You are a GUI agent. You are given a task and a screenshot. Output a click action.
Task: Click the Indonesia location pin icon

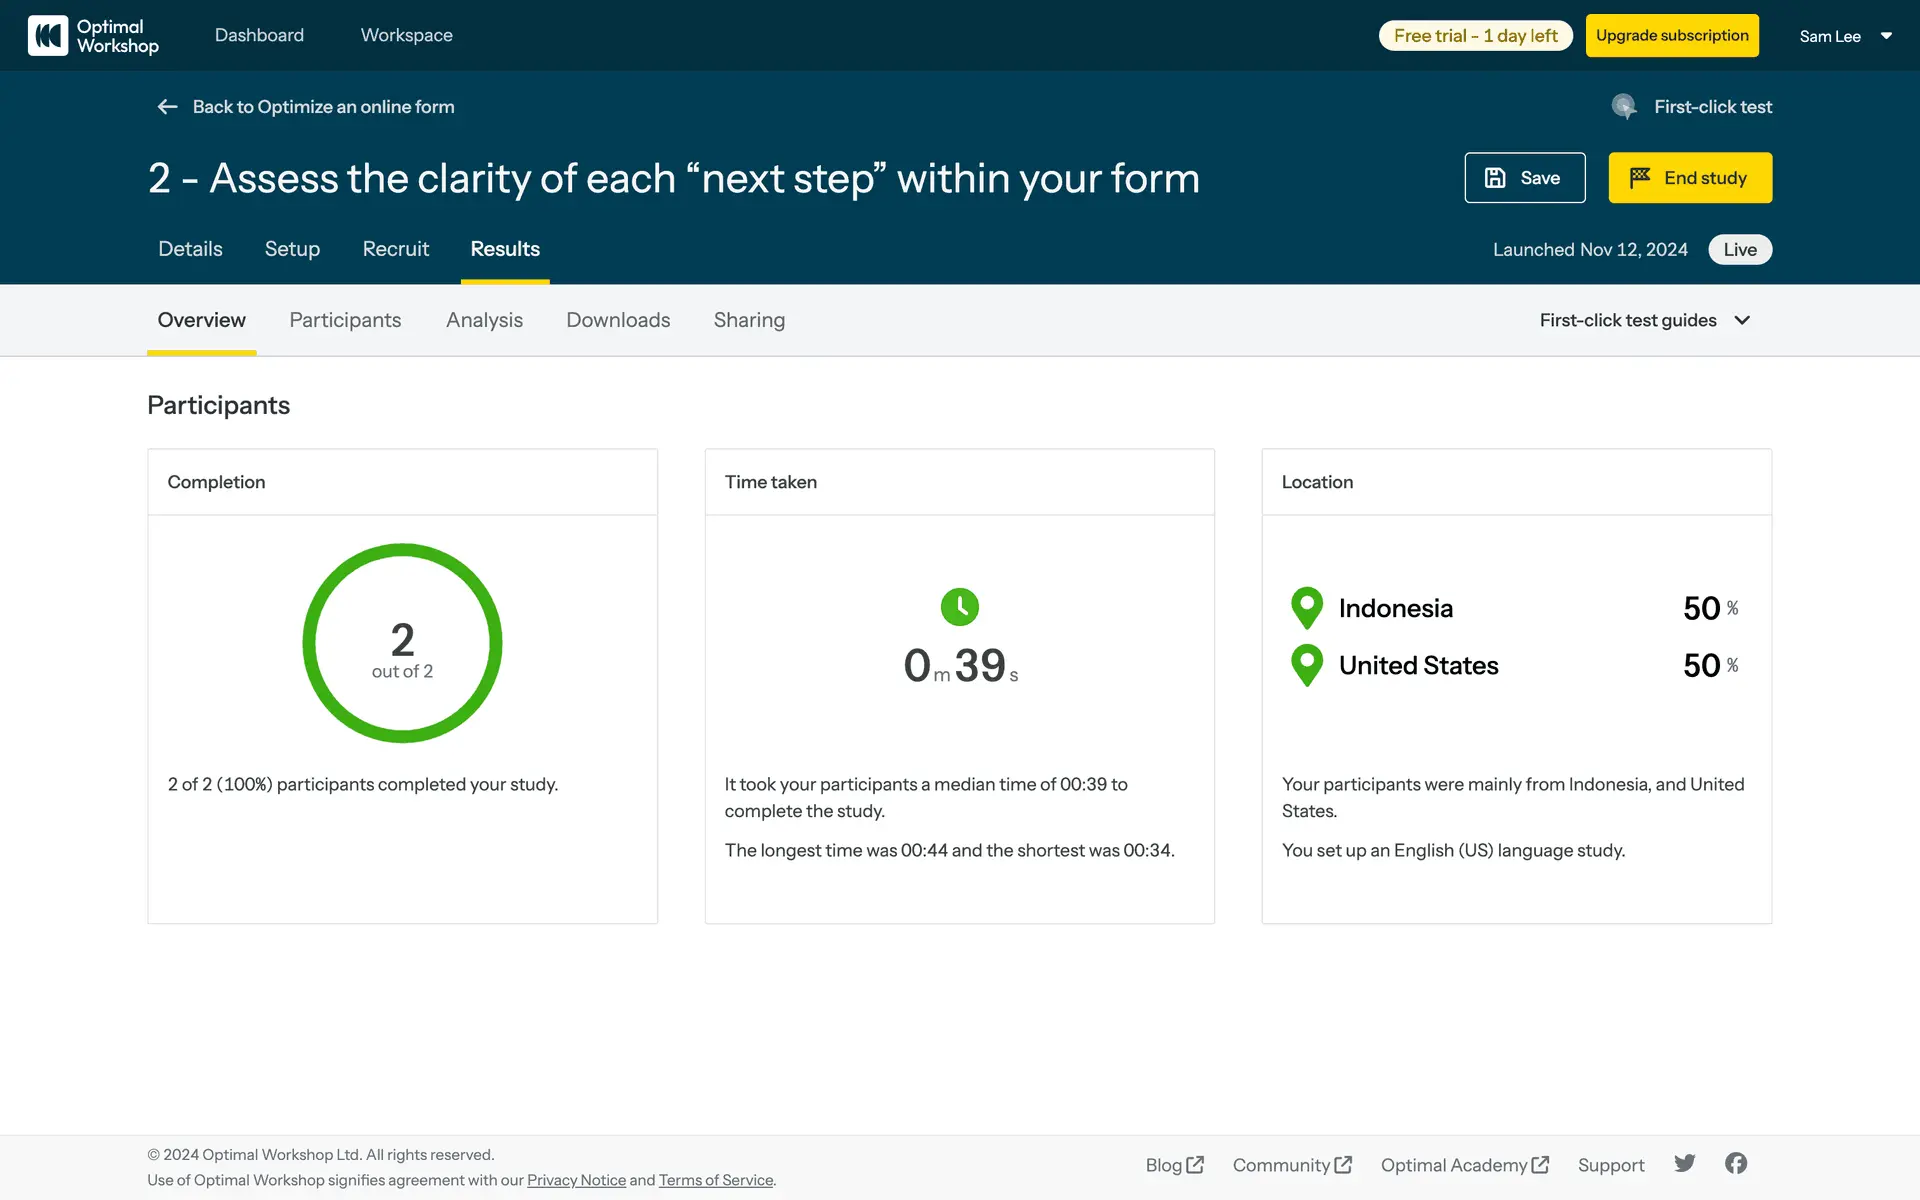coord(1306,607)
